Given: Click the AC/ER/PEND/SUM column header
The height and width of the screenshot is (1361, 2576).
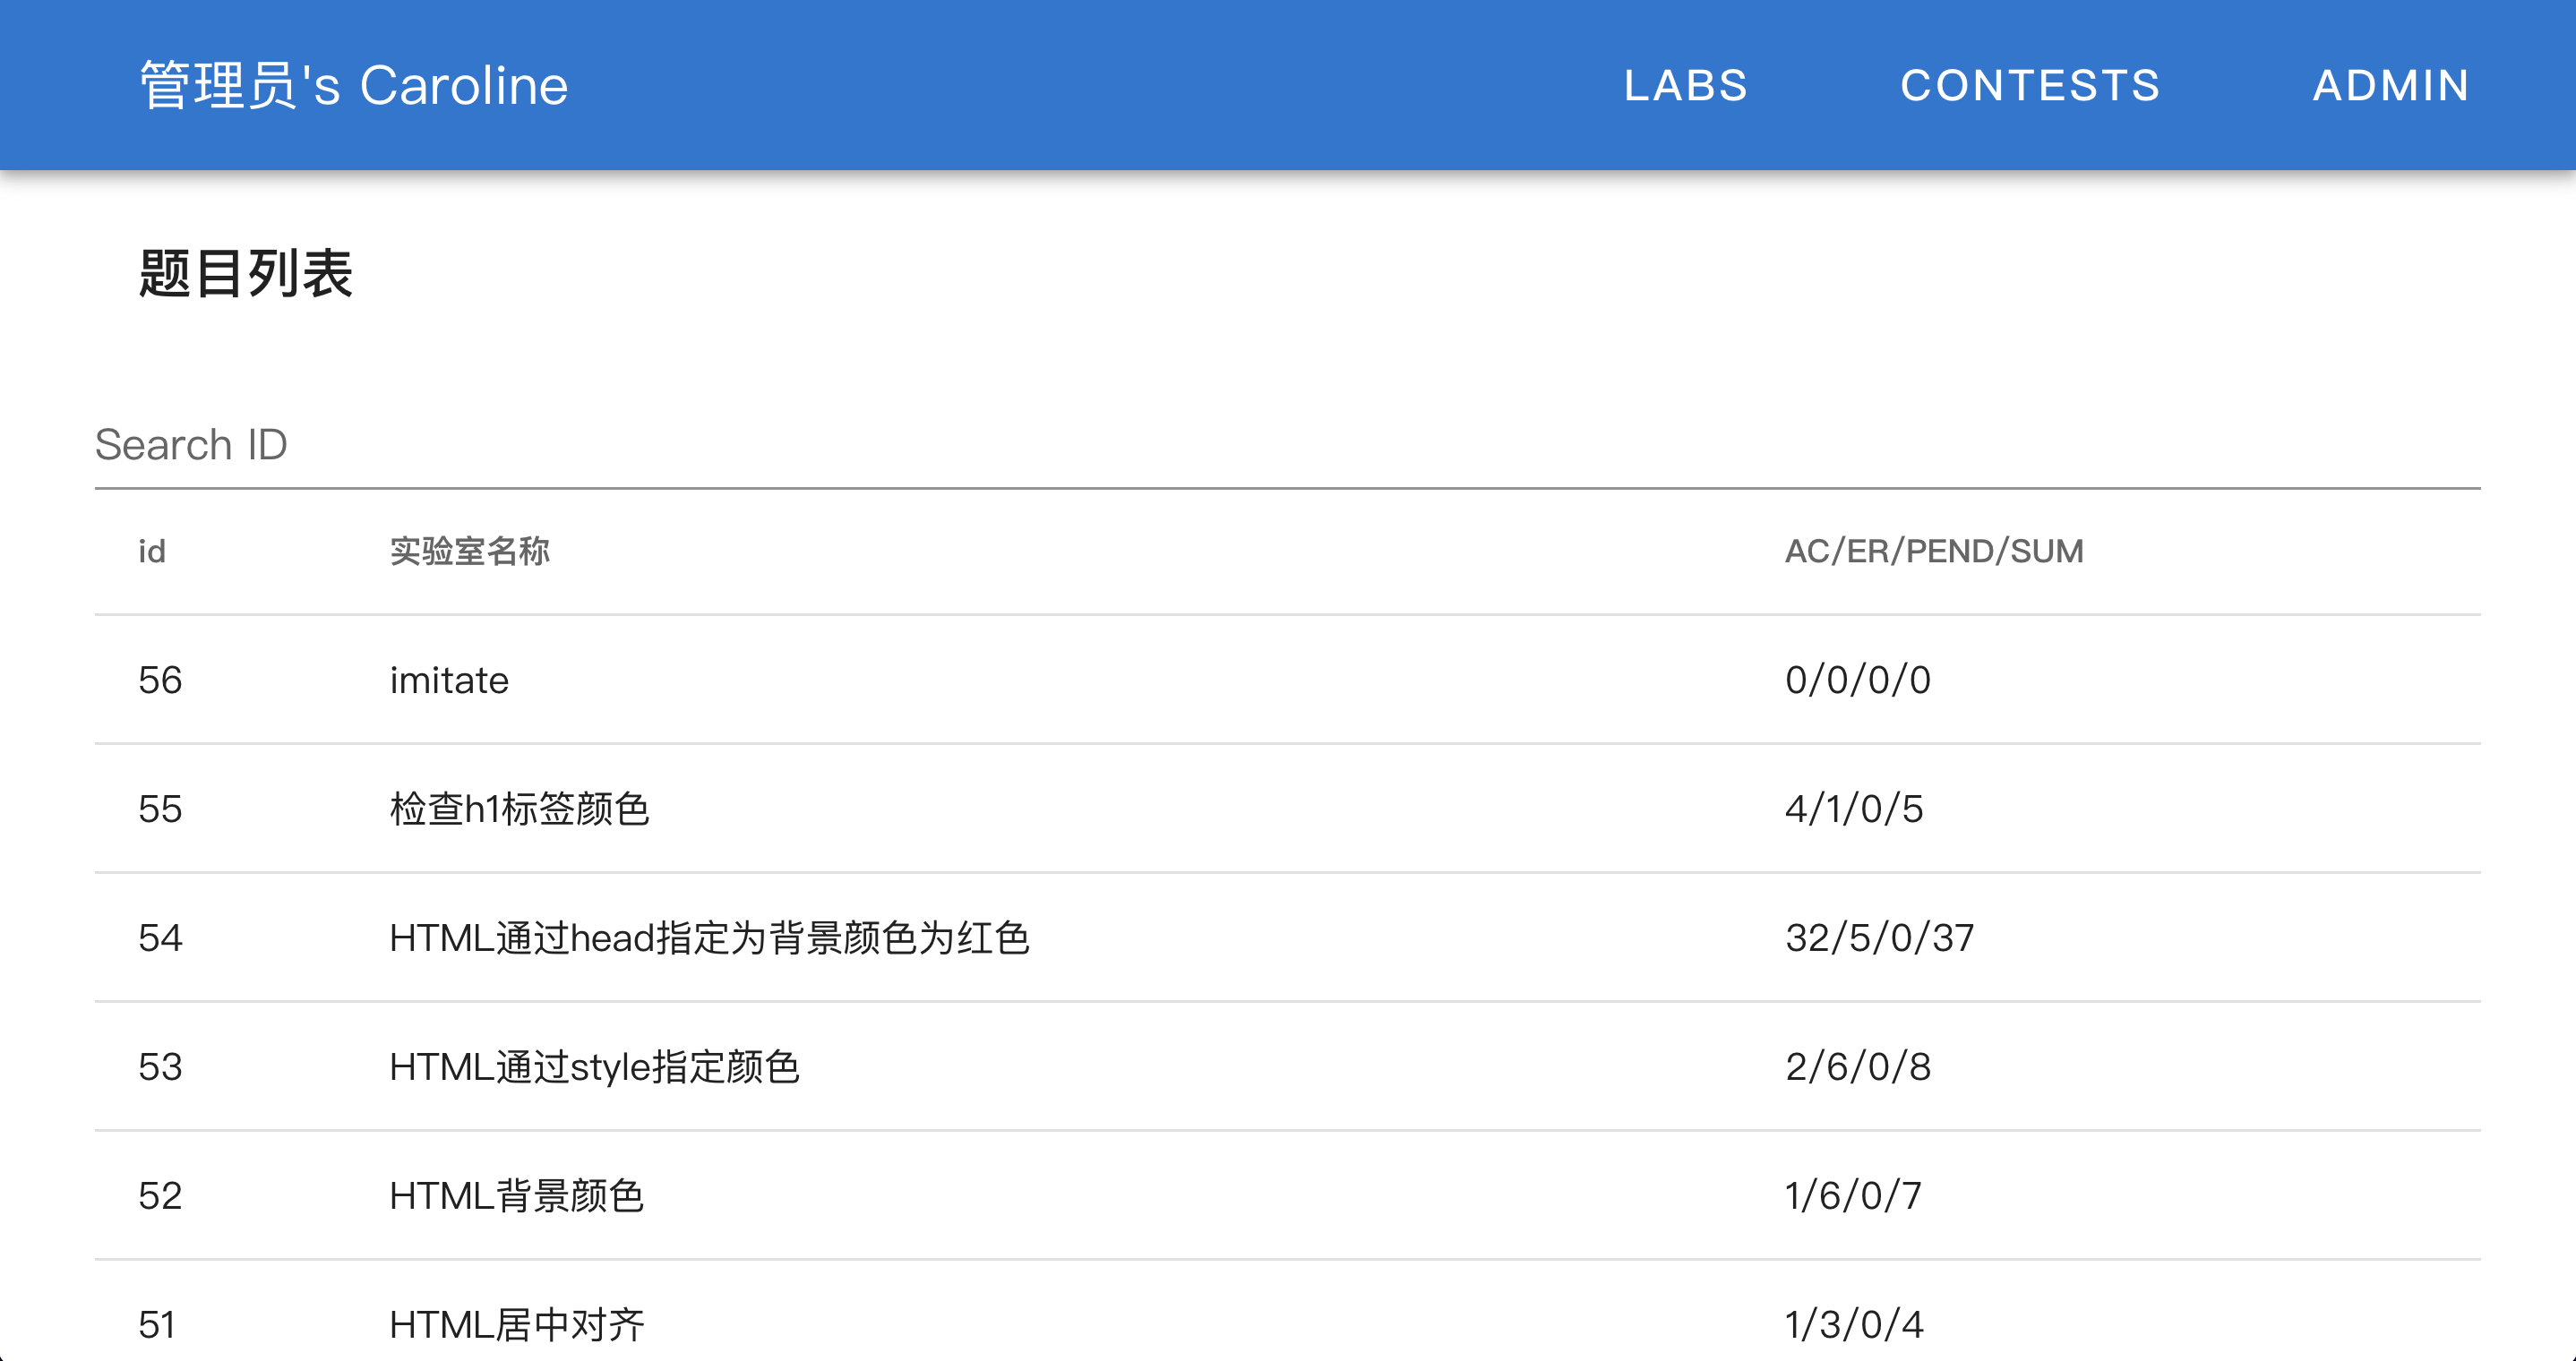Looking at the screenshot, I should [1934, 551].
